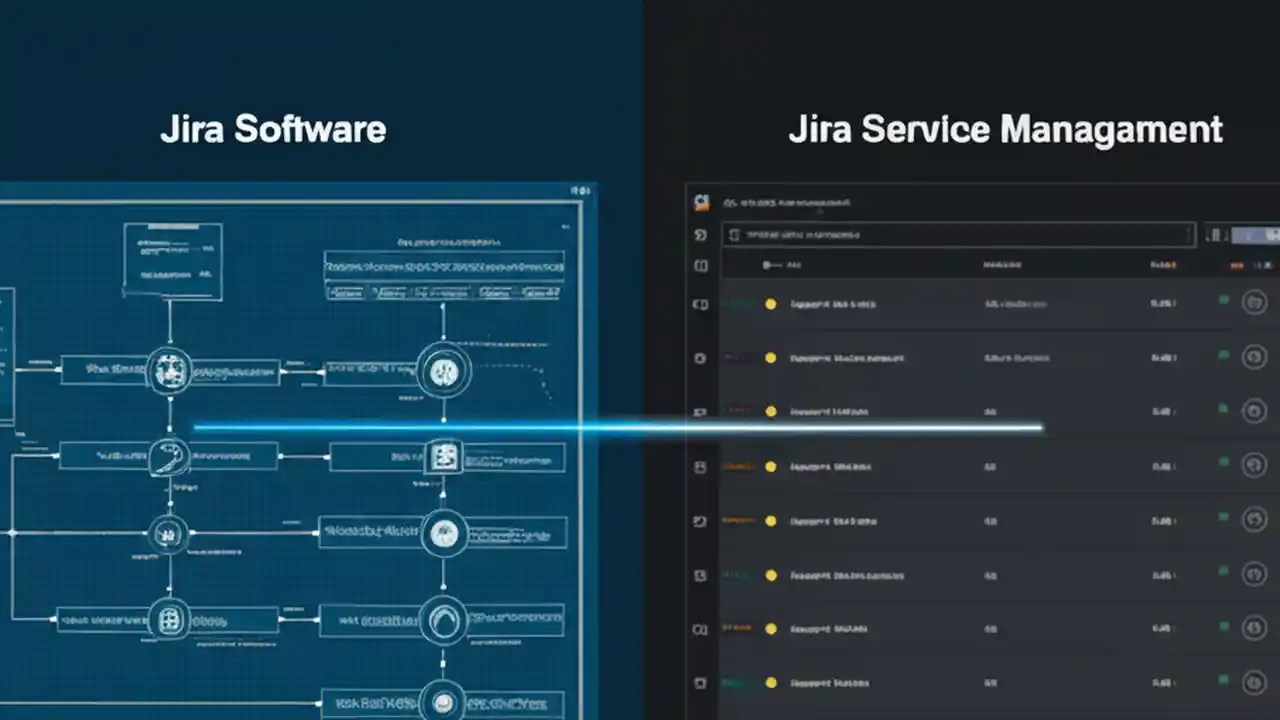Open the sort dropdown beside the search bar

click(1213, 234)
